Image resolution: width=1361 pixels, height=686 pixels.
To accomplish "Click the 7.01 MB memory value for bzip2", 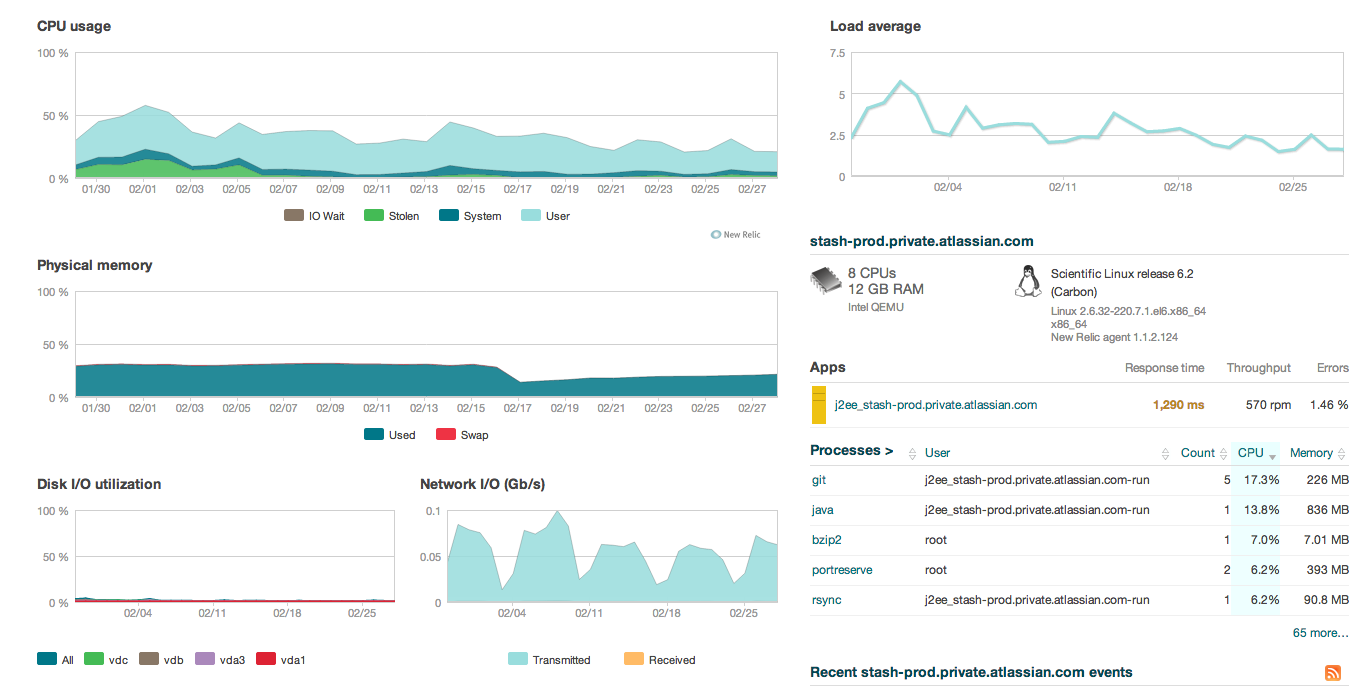I will (1326, 540).
